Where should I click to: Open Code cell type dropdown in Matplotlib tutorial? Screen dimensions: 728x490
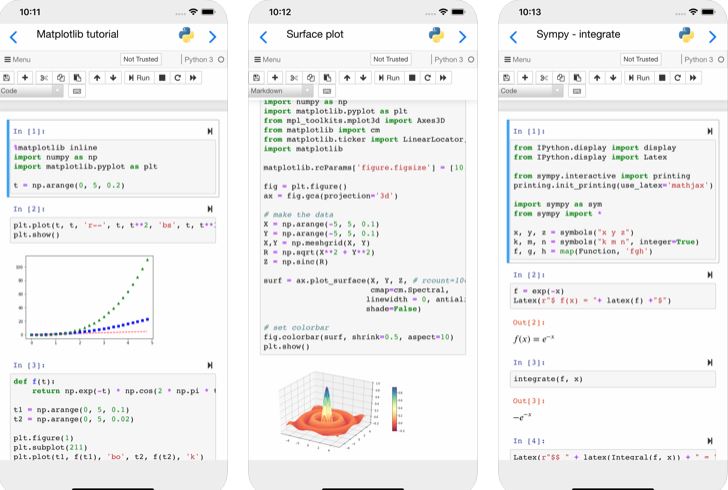click(x=31, y=91)
